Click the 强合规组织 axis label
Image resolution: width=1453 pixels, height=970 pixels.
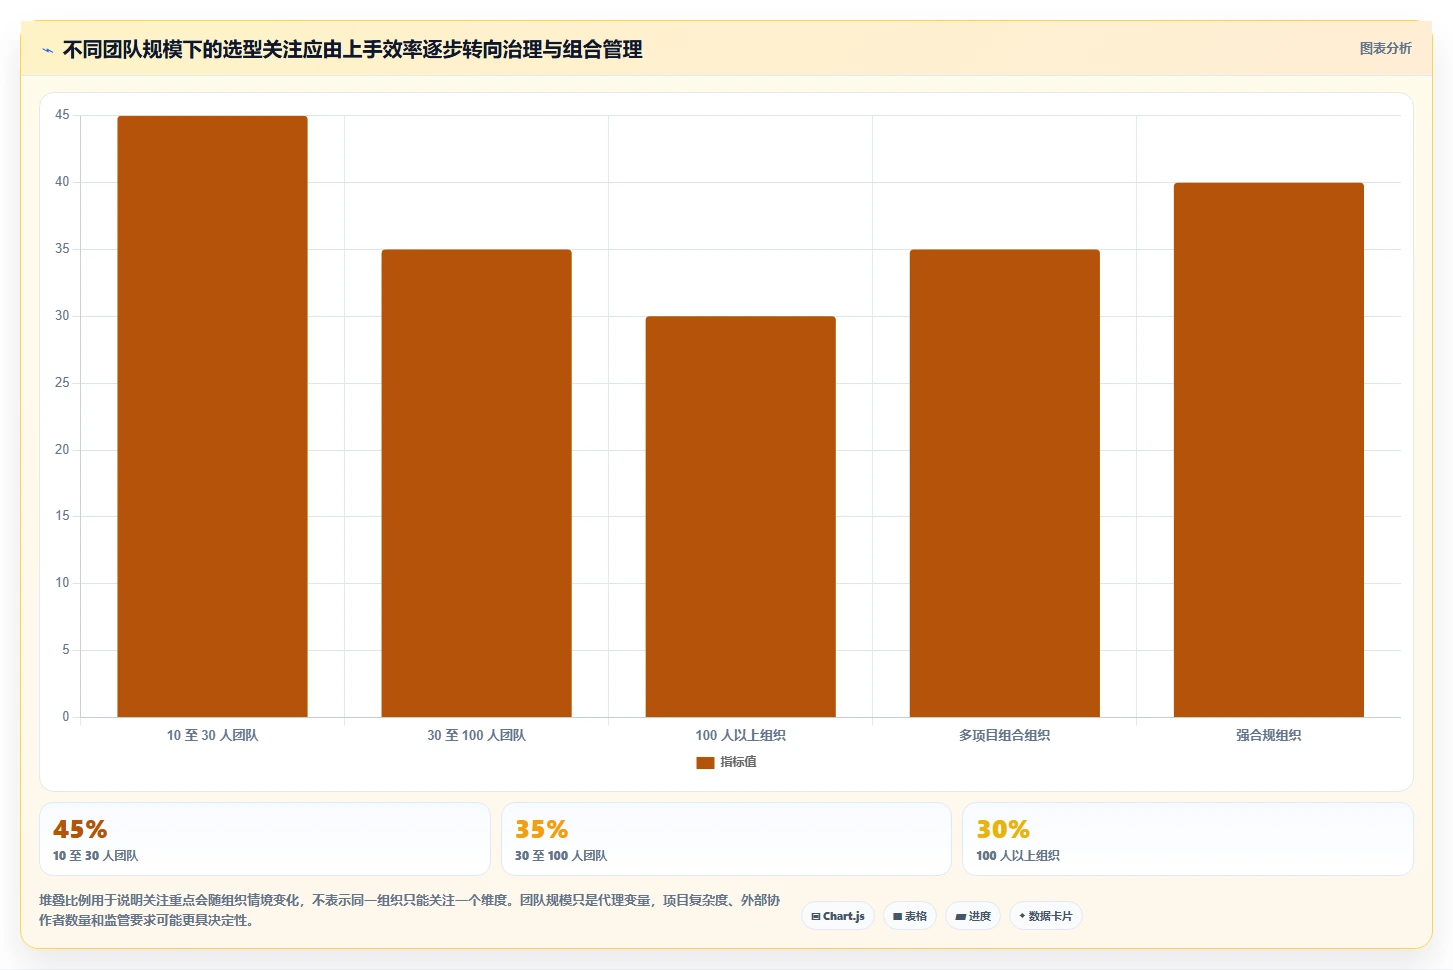(1268, 735)
